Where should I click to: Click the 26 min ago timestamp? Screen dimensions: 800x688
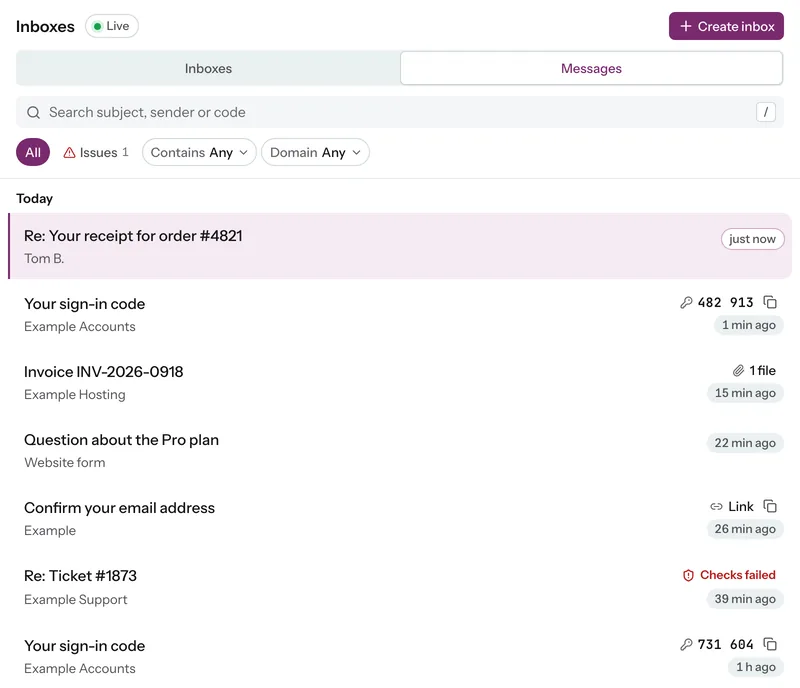[745, 529]
